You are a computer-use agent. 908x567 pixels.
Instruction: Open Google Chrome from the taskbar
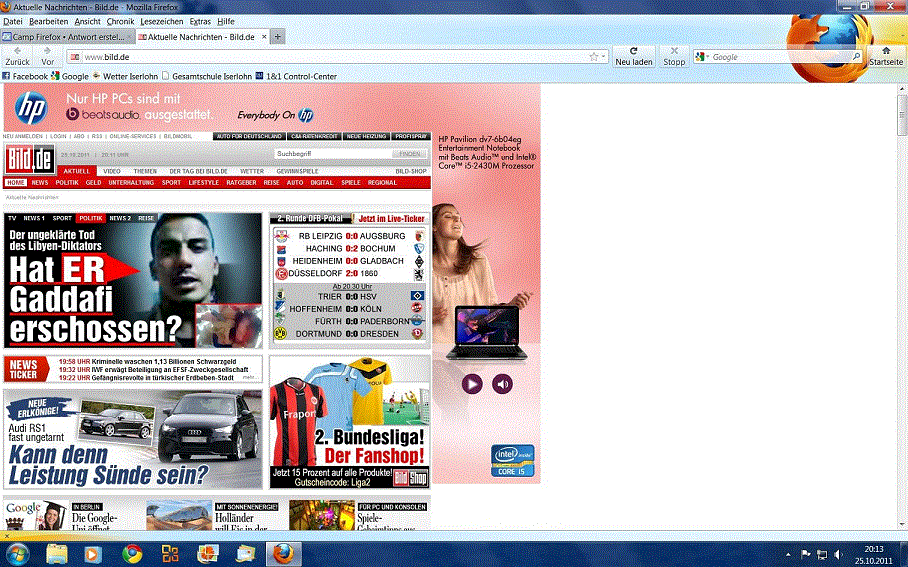(131, 553)
